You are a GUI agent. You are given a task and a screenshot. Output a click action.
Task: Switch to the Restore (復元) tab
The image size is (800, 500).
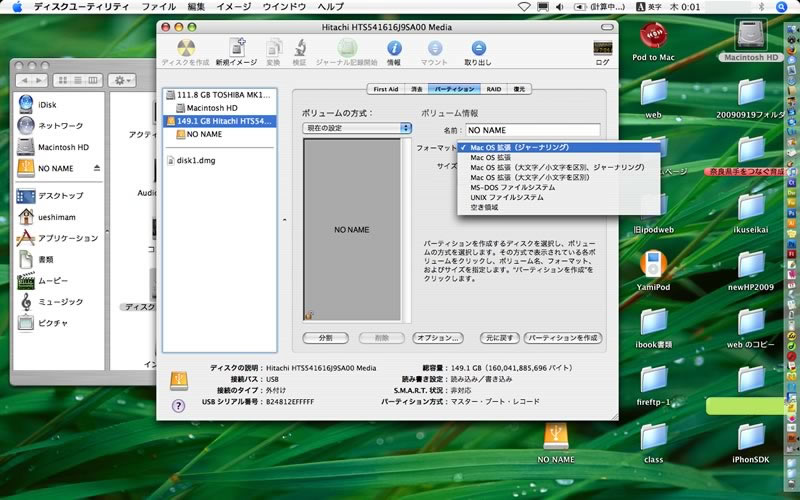click(519, 89)
